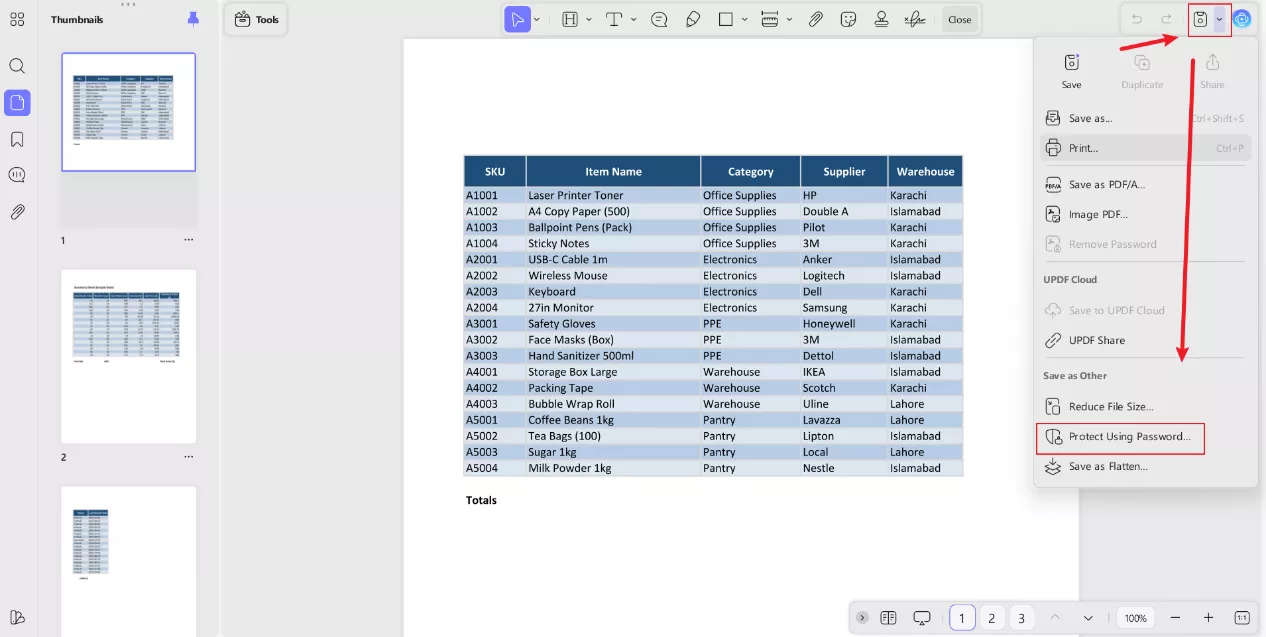Go to page 2 in bottom bar

coord(991,618)
